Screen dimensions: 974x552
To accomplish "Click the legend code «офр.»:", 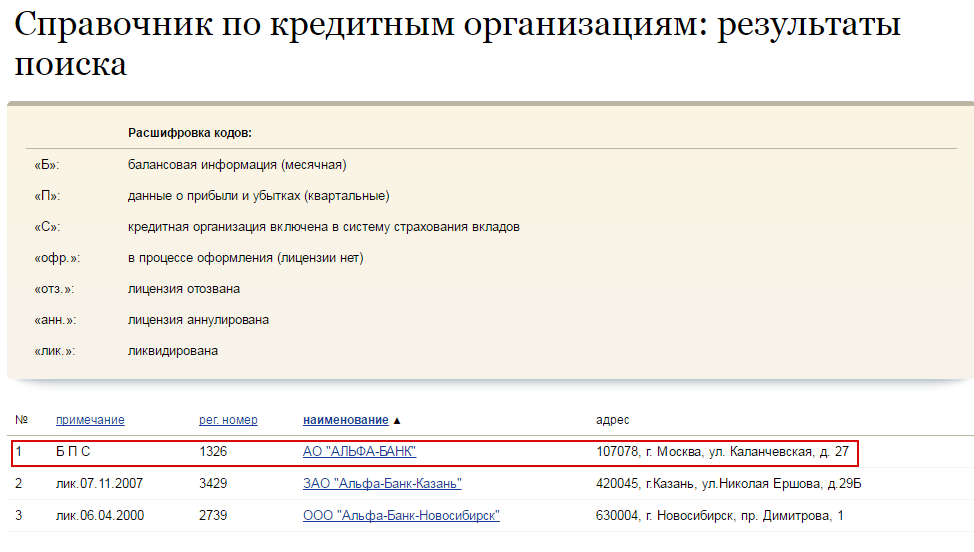I will point(57,258).
